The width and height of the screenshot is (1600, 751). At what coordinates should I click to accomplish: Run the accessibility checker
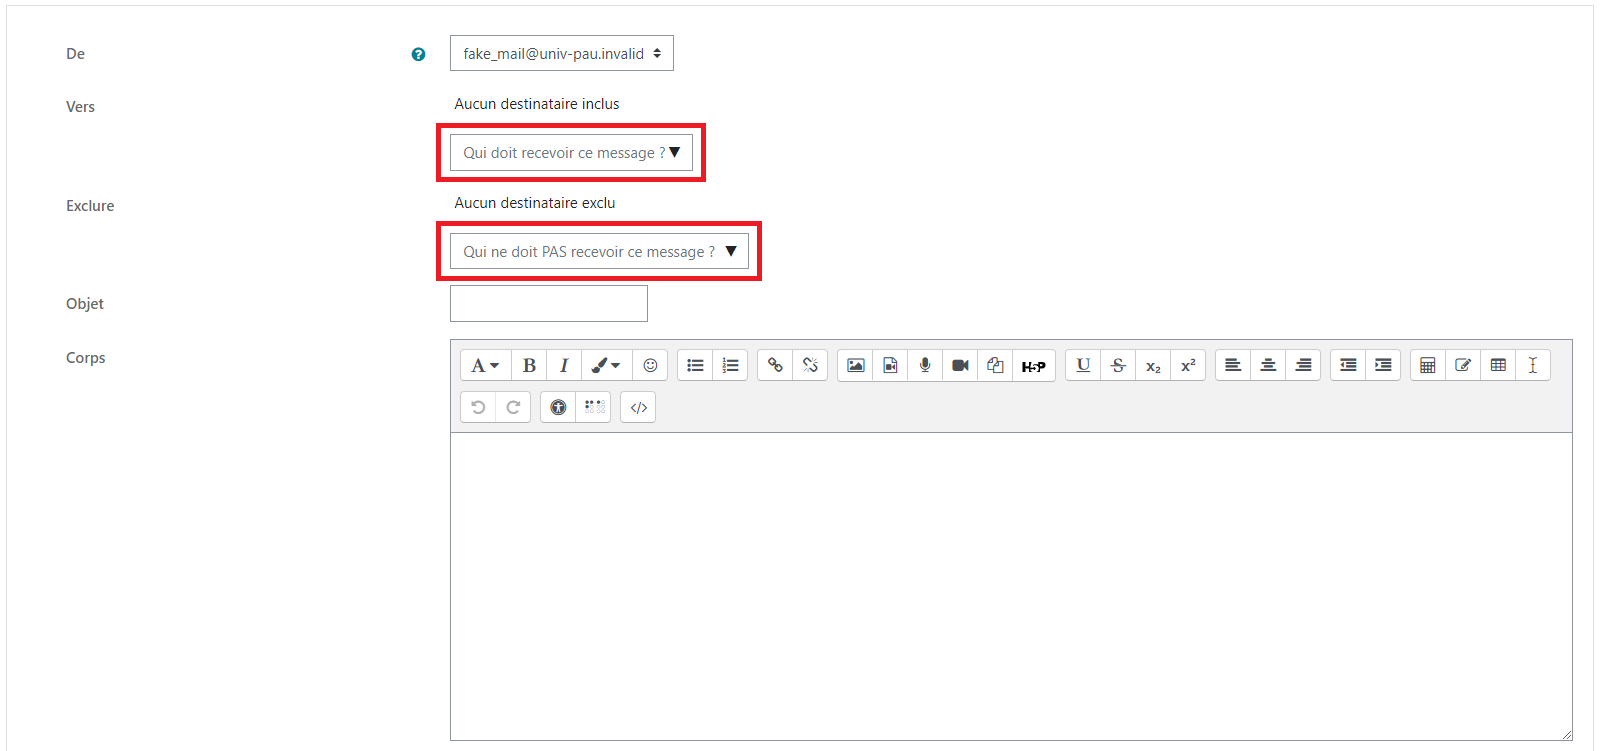click(x=558, y=407)
